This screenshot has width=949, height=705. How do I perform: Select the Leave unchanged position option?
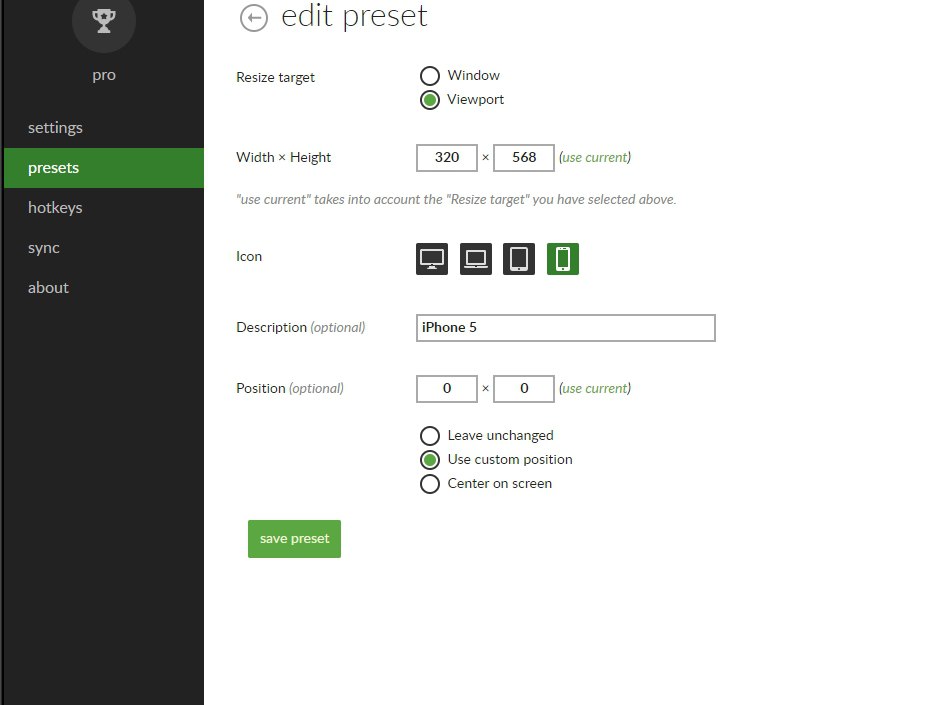tap(430, 436)
